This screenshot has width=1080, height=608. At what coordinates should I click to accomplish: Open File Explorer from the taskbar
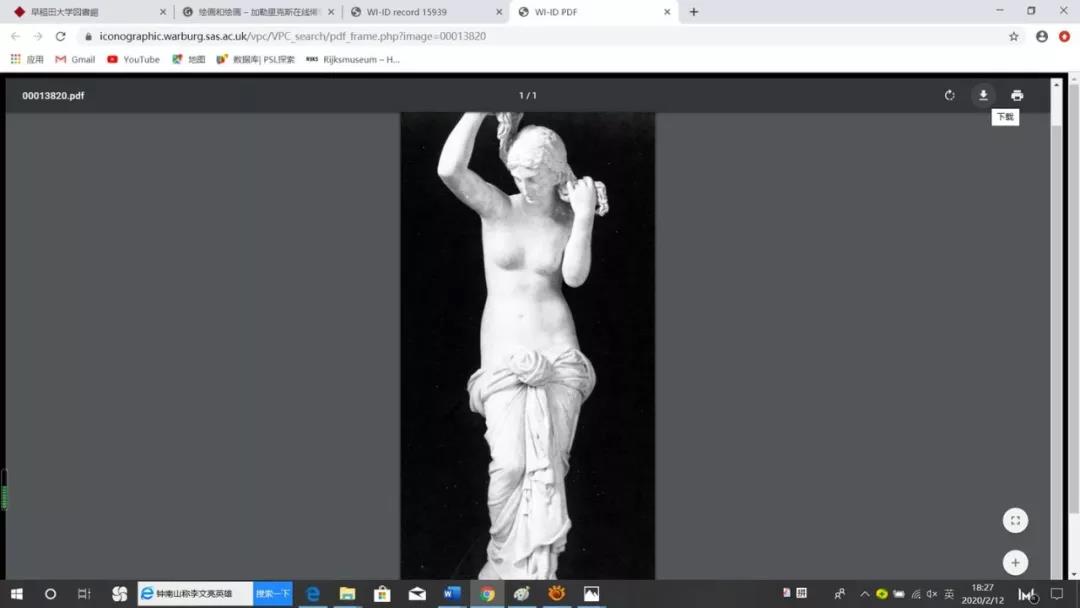click(x=347, y=593)
